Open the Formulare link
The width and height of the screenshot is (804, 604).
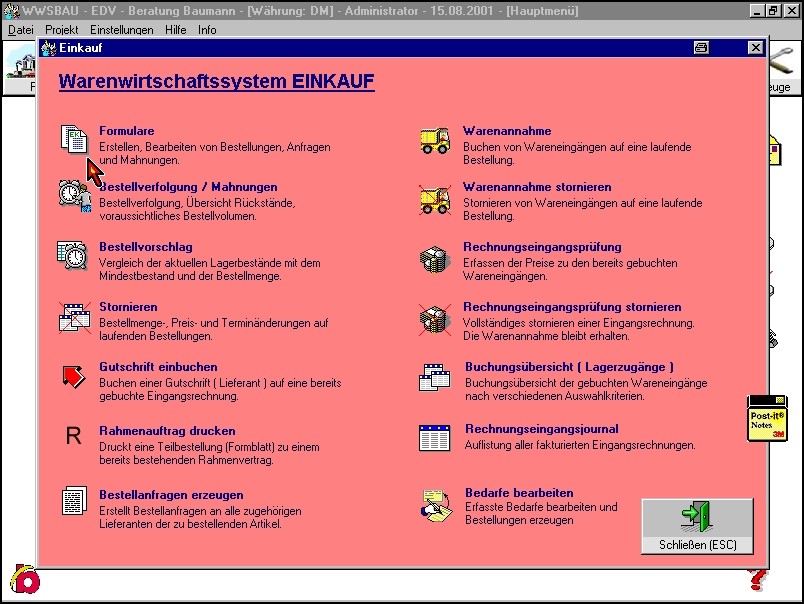click(x=127, y=131)
